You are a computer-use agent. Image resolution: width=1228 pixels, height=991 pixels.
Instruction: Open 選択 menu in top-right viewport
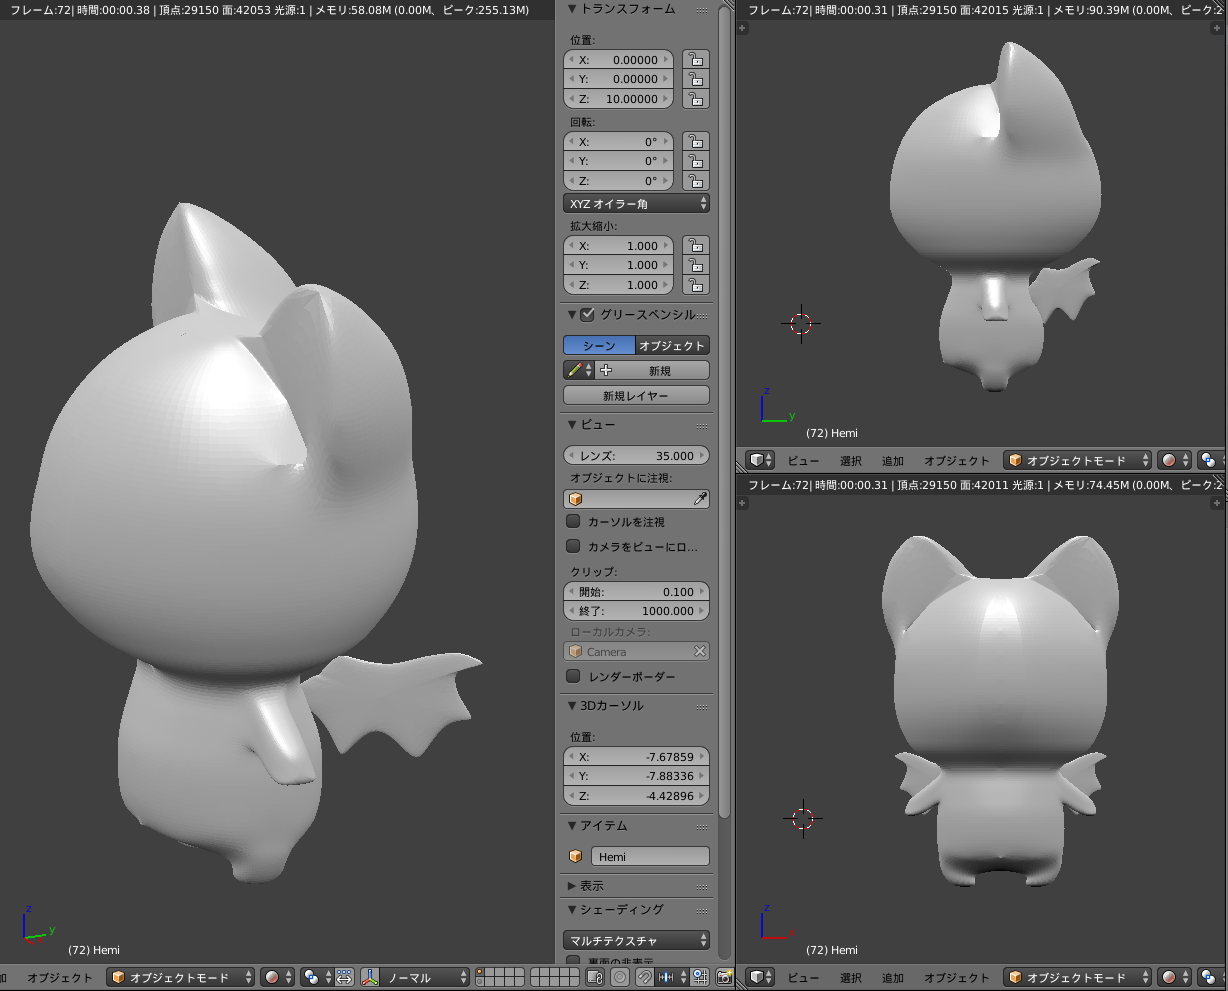pos(851,461)
